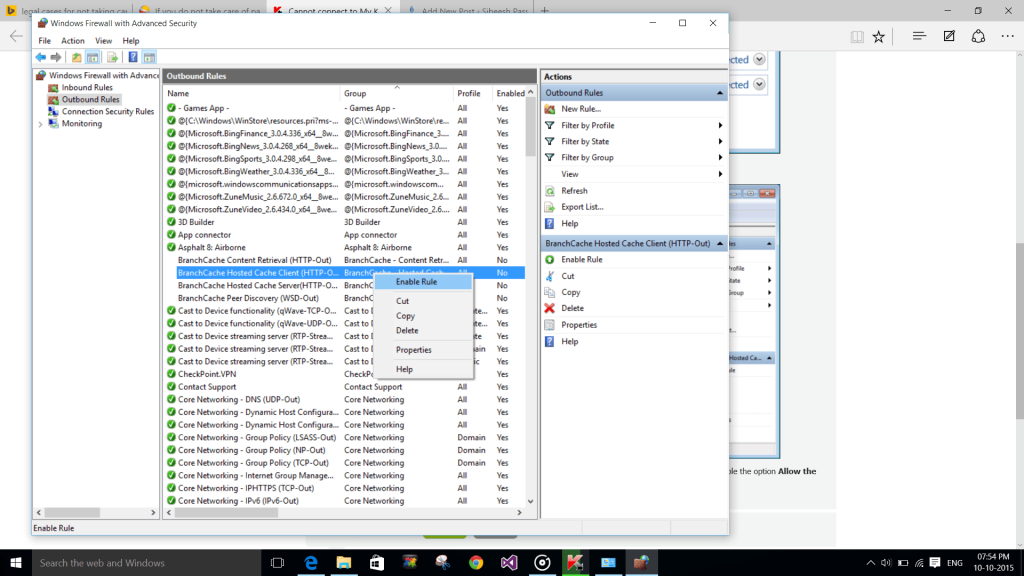
Task: Expand the Filter by Profile submenu arrow
Action: click(x=720, y=125)
